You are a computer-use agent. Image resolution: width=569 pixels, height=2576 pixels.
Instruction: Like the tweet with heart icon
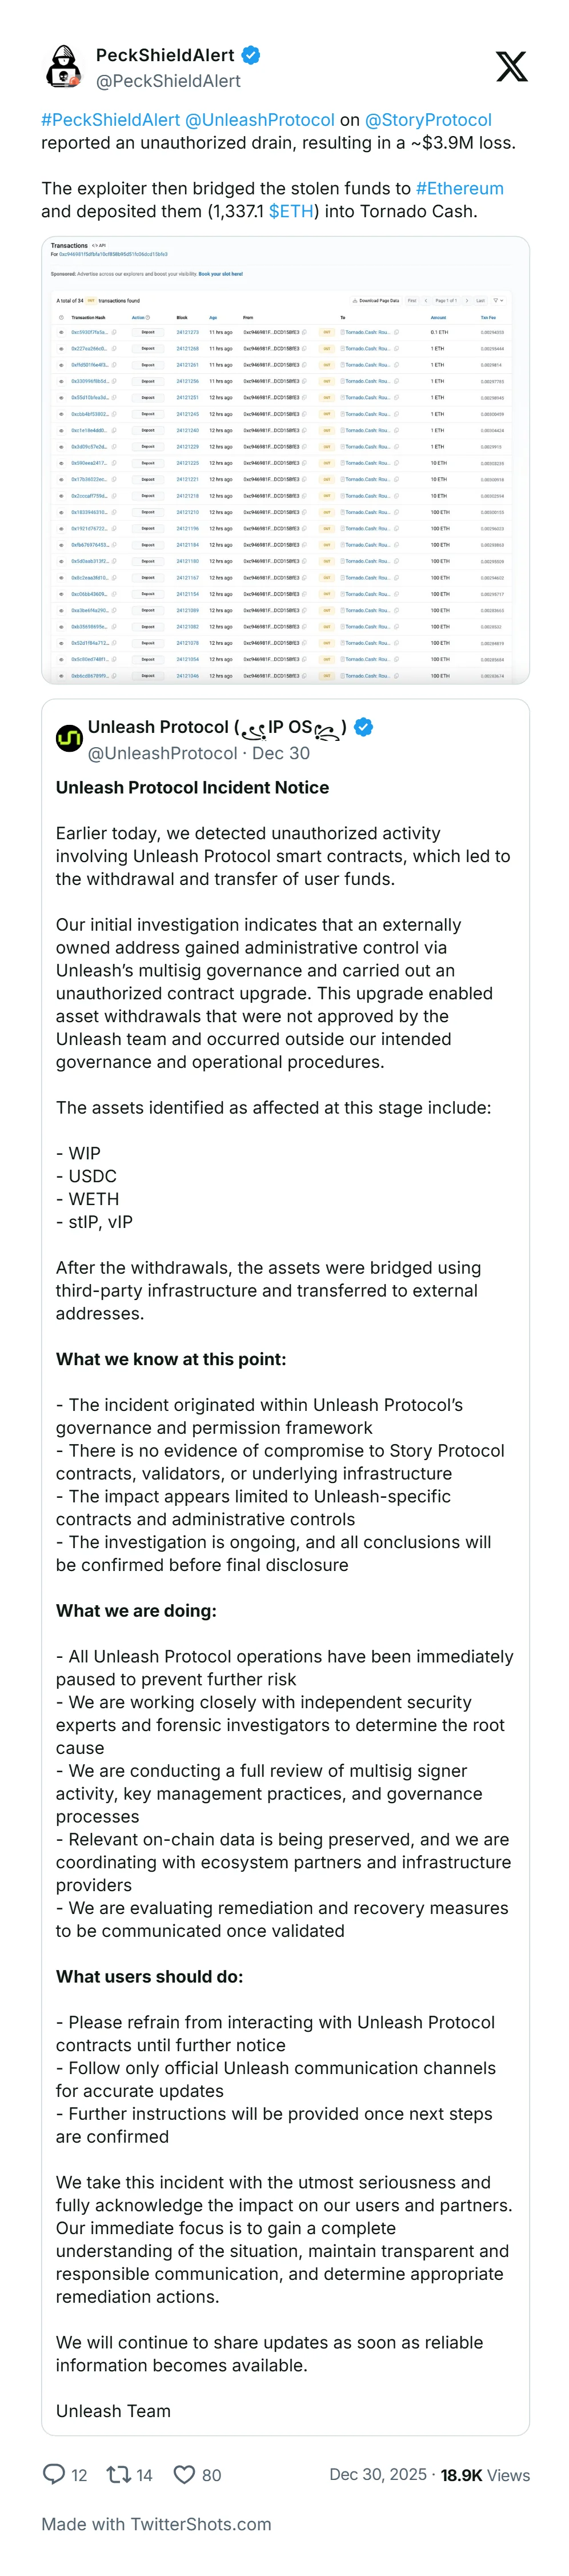pos(184,2473)
